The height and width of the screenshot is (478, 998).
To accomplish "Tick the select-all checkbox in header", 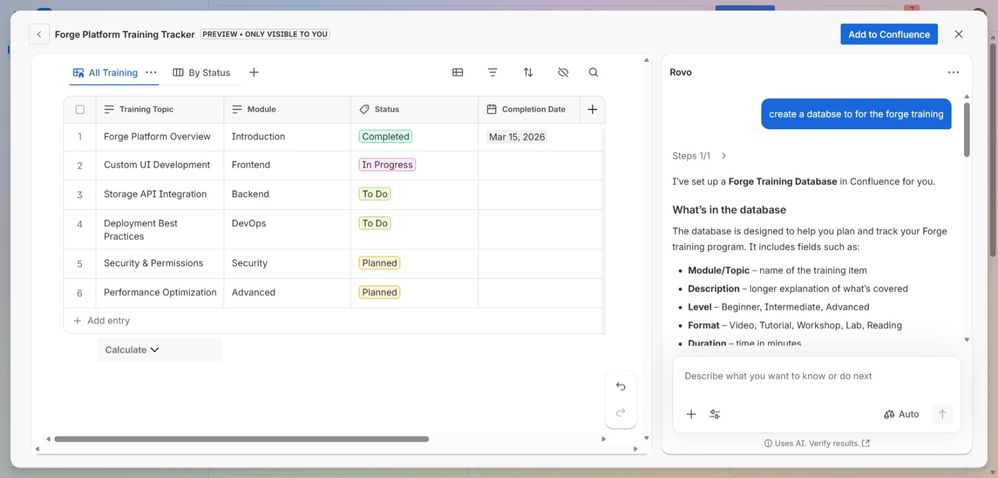I will 80,109.
